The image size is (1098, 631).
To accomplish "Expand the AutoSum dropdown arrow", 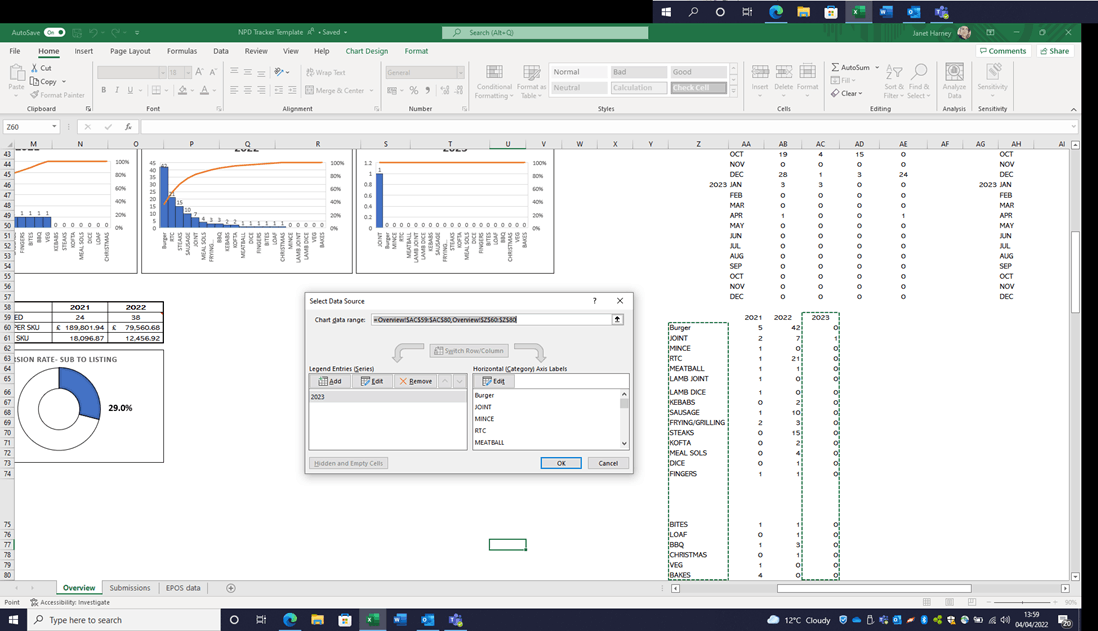I will click(x=877, y=67).
